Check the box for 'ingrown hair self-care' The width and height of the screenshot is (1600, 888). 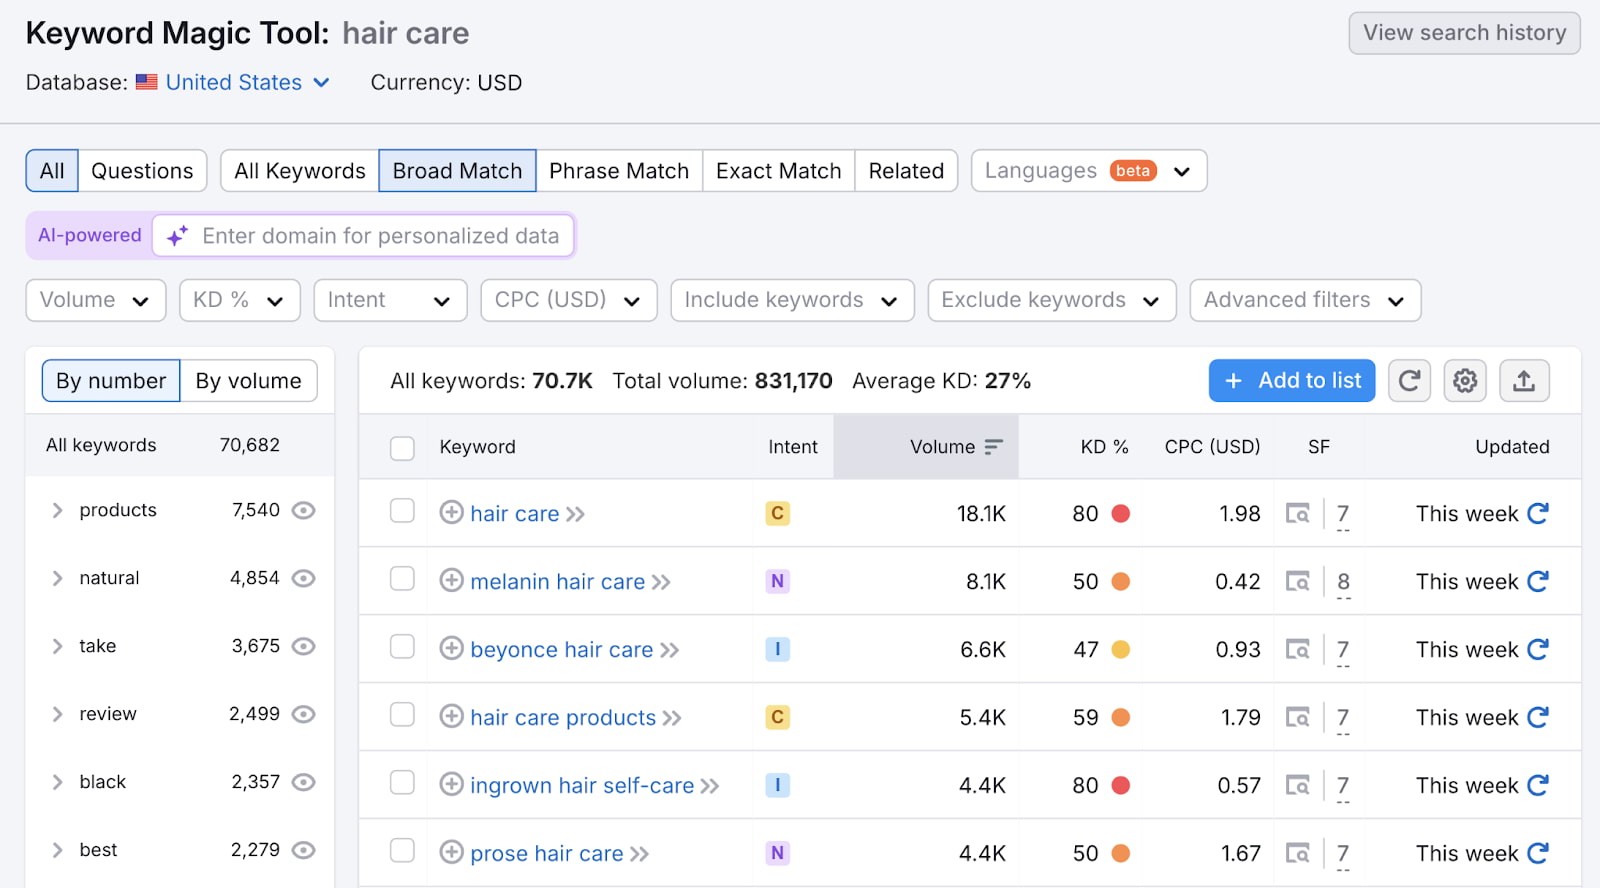[402, 782]
